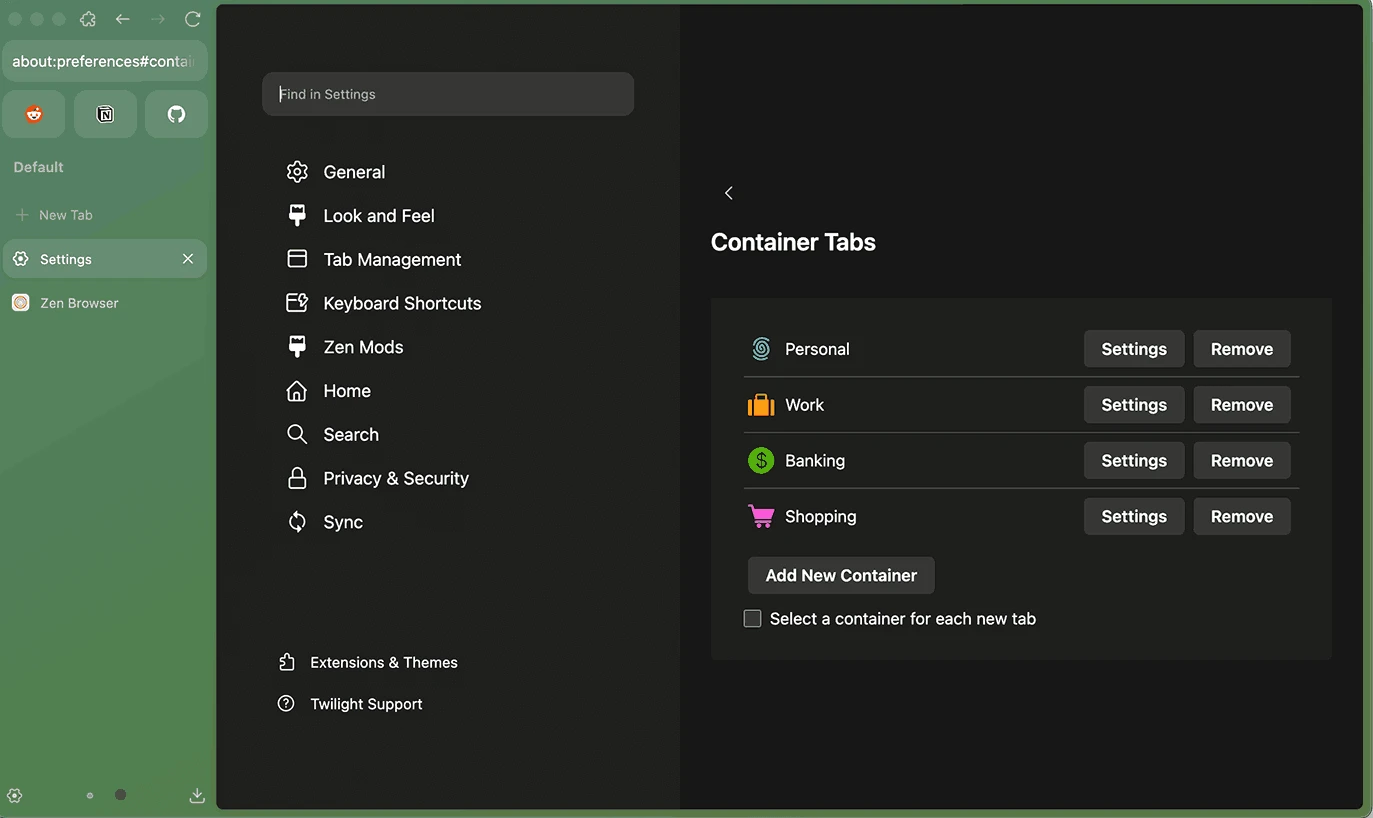
Task: Close the Settings tab
Action: (188, 259)
